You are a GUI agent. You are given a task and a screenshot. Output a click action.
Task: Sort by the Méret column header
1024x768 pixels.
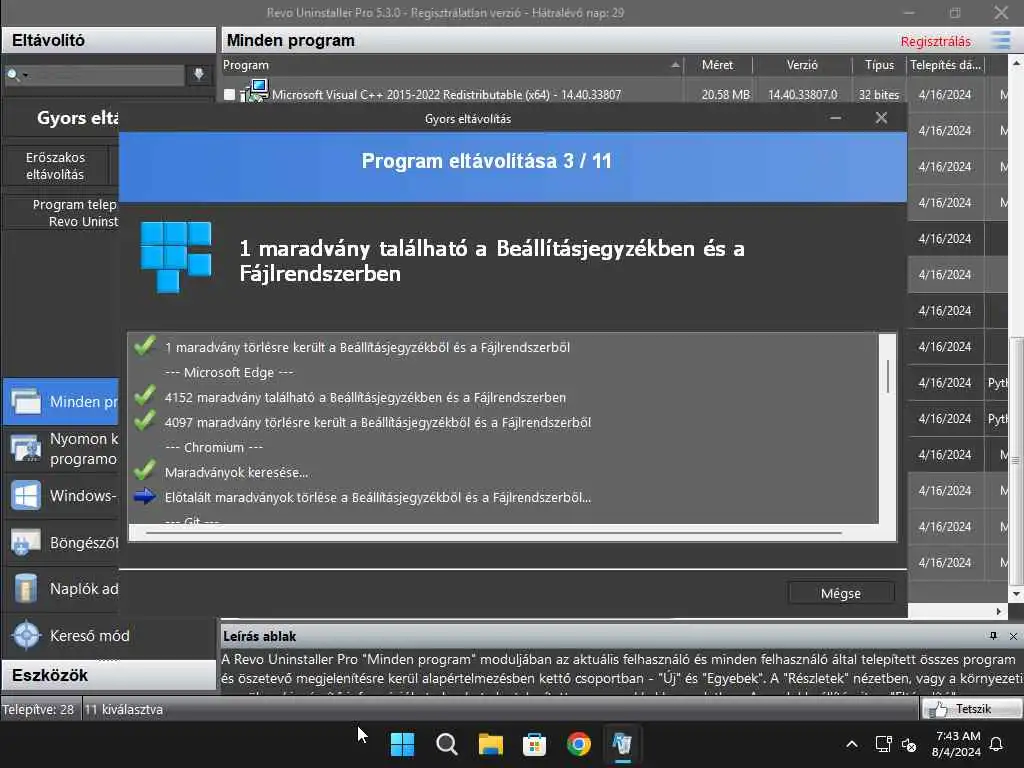pos(718,65)
